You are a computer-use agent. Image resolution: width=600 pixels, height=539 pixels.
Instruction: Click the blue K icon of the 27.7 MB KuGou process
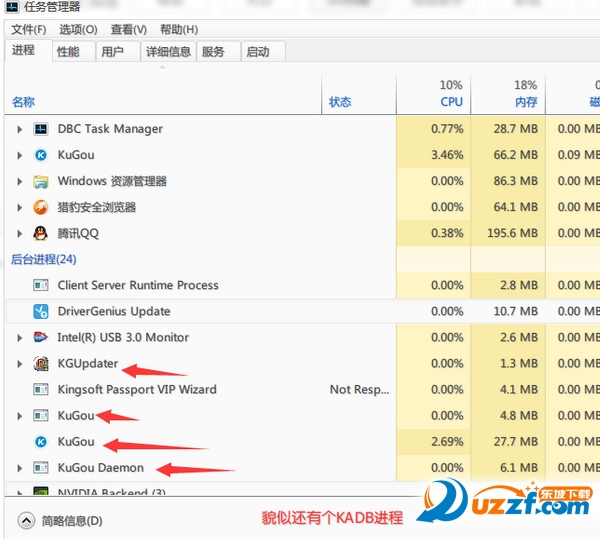coord(41,442)
